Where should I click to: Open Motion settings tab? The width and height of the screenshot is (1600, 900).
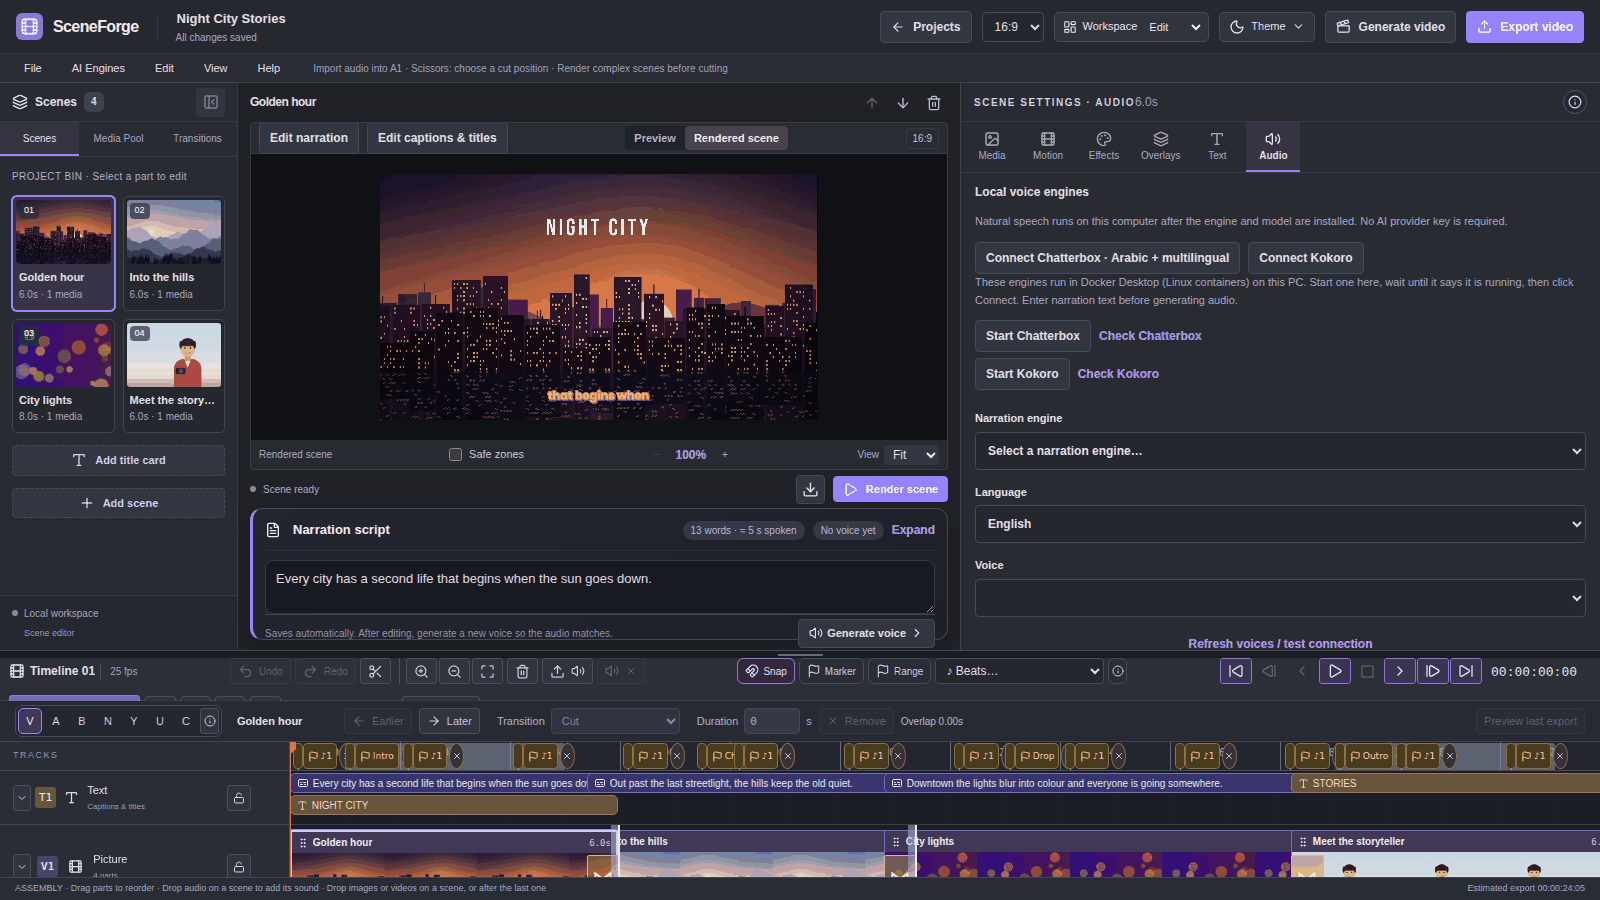tap(1048, 146)
